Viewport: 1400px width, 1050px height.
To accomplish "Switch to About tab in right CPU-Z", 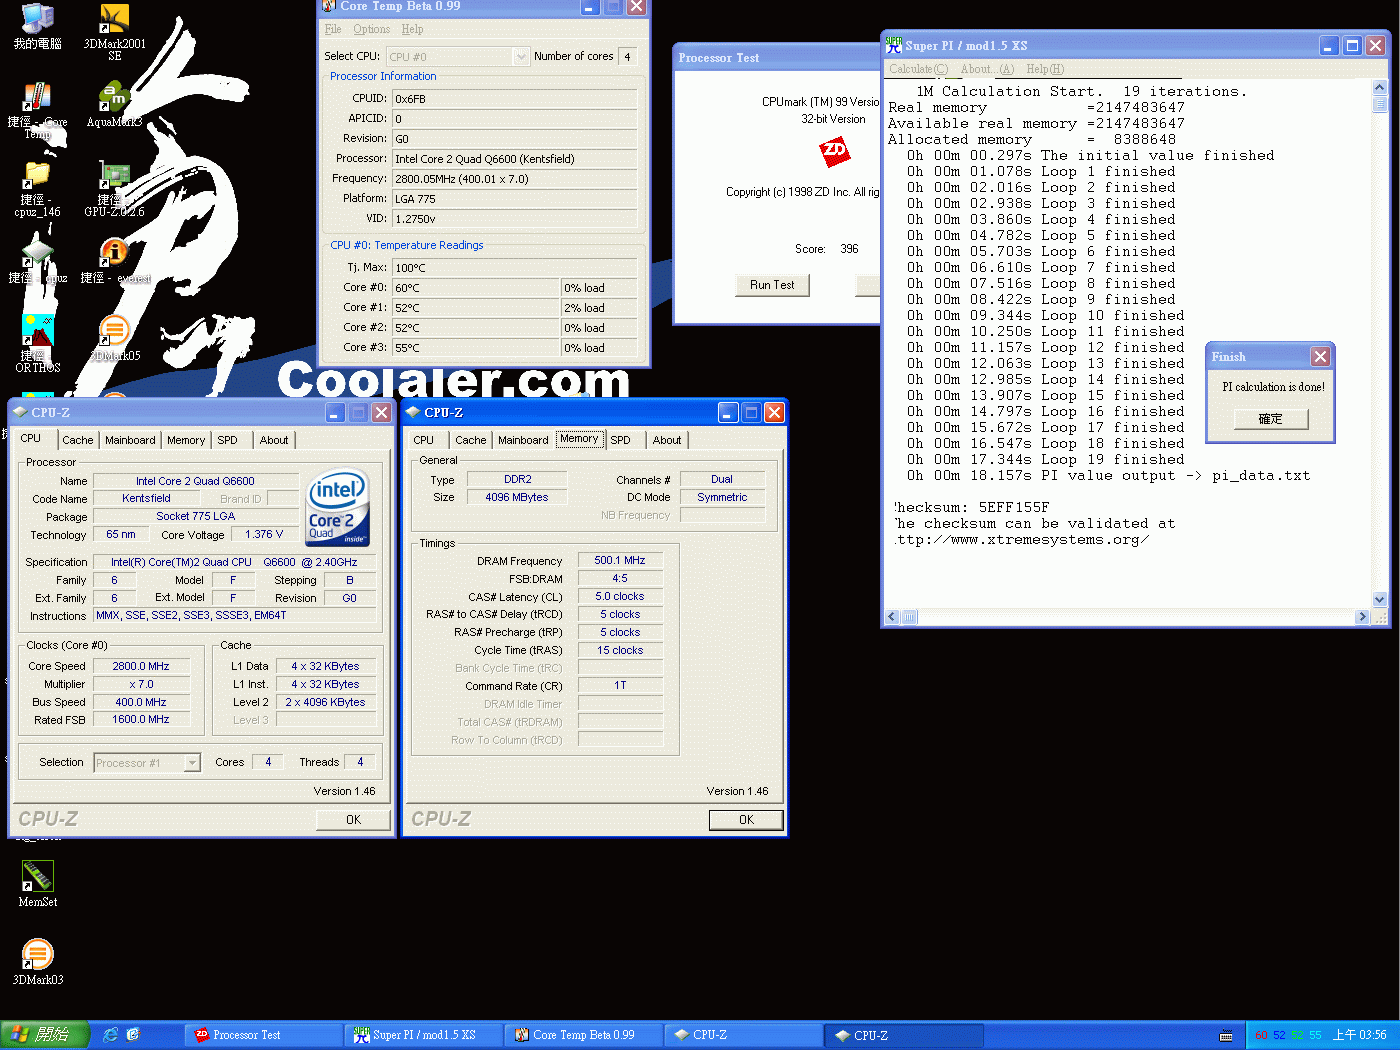I will [x=667, y=440].
